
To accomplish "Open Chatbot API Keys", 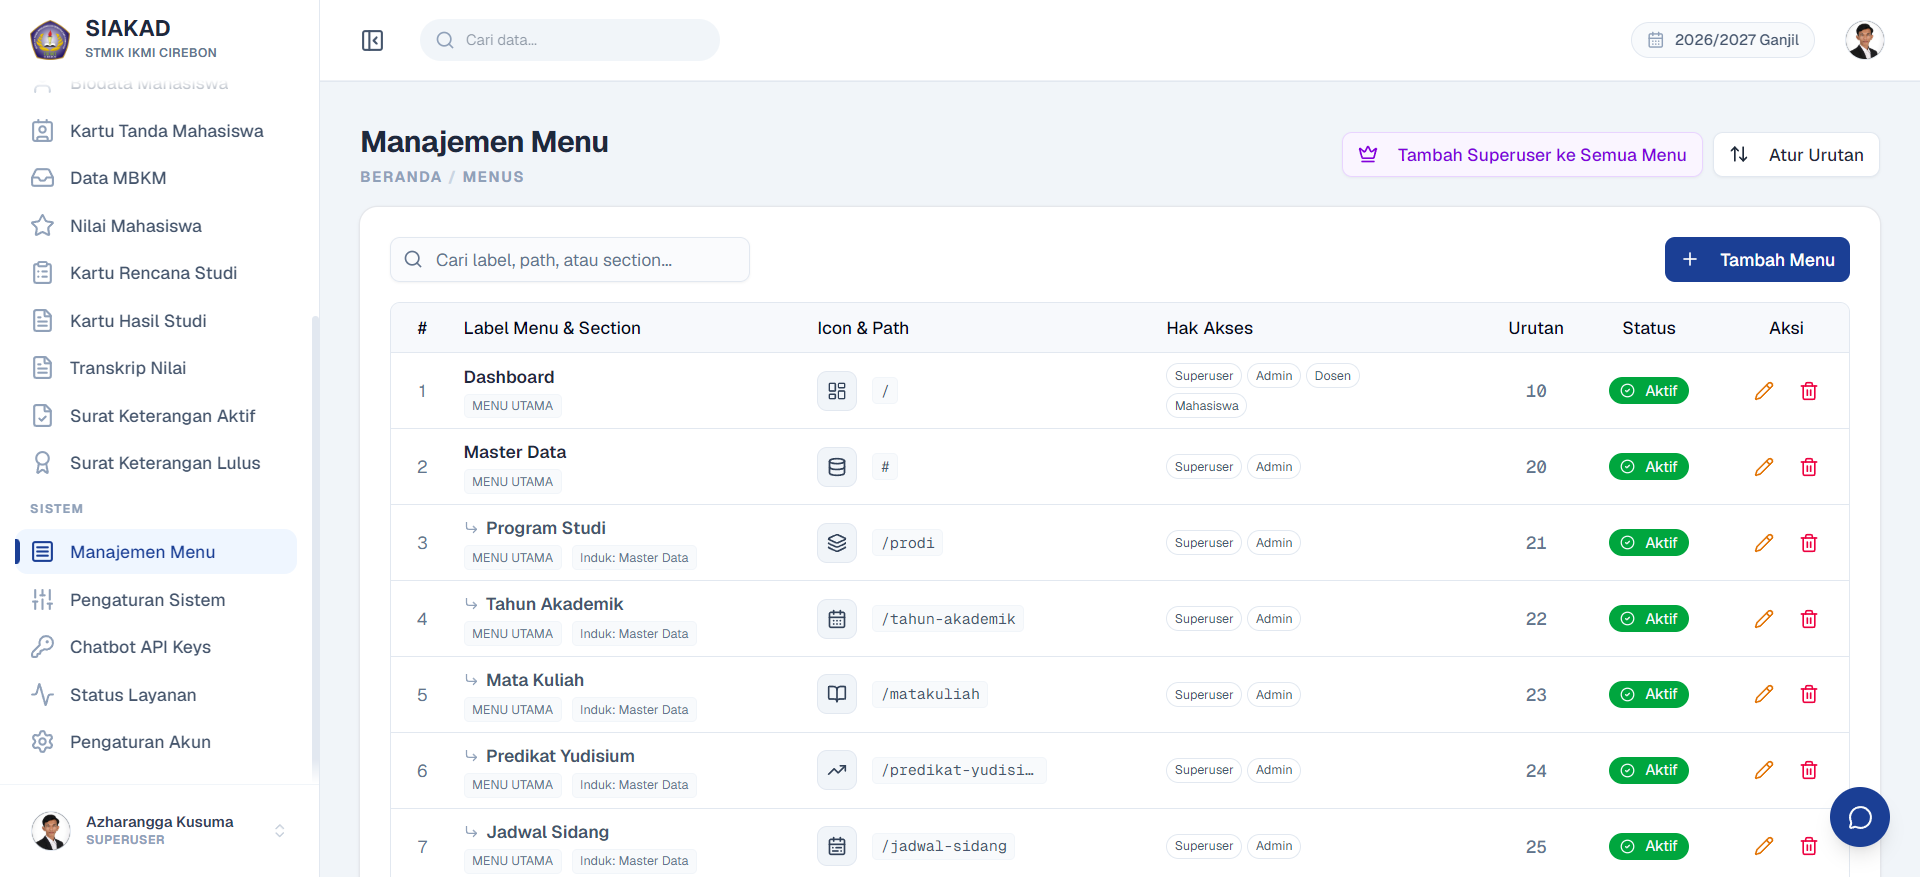I will point(157,647).
